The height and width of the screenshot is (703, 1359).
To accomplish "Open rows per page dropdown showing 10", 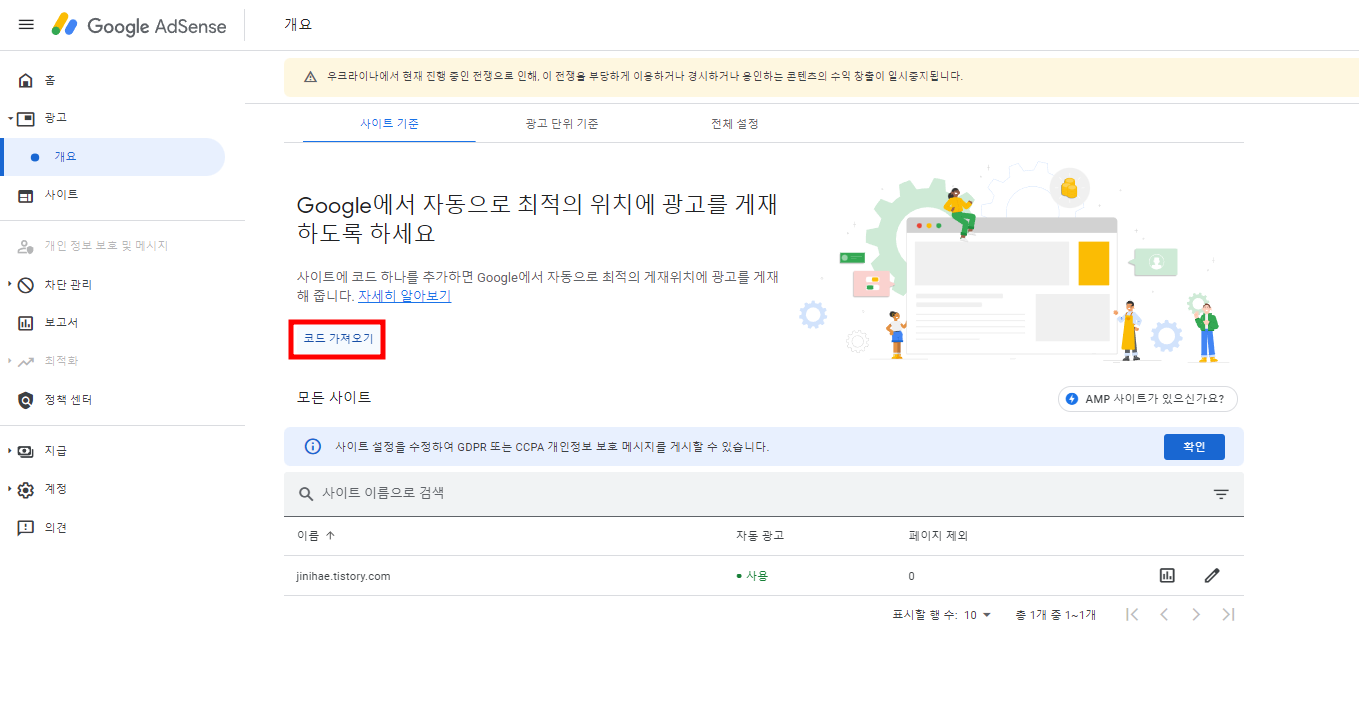I will (x=977, y=615).
